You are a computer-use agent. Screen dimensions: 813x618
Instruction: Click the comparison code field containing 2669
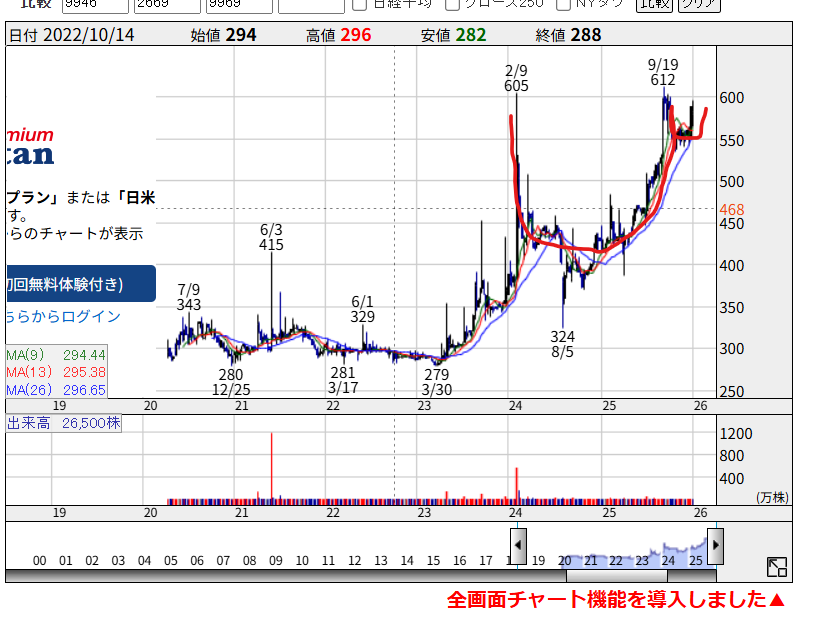167,4
